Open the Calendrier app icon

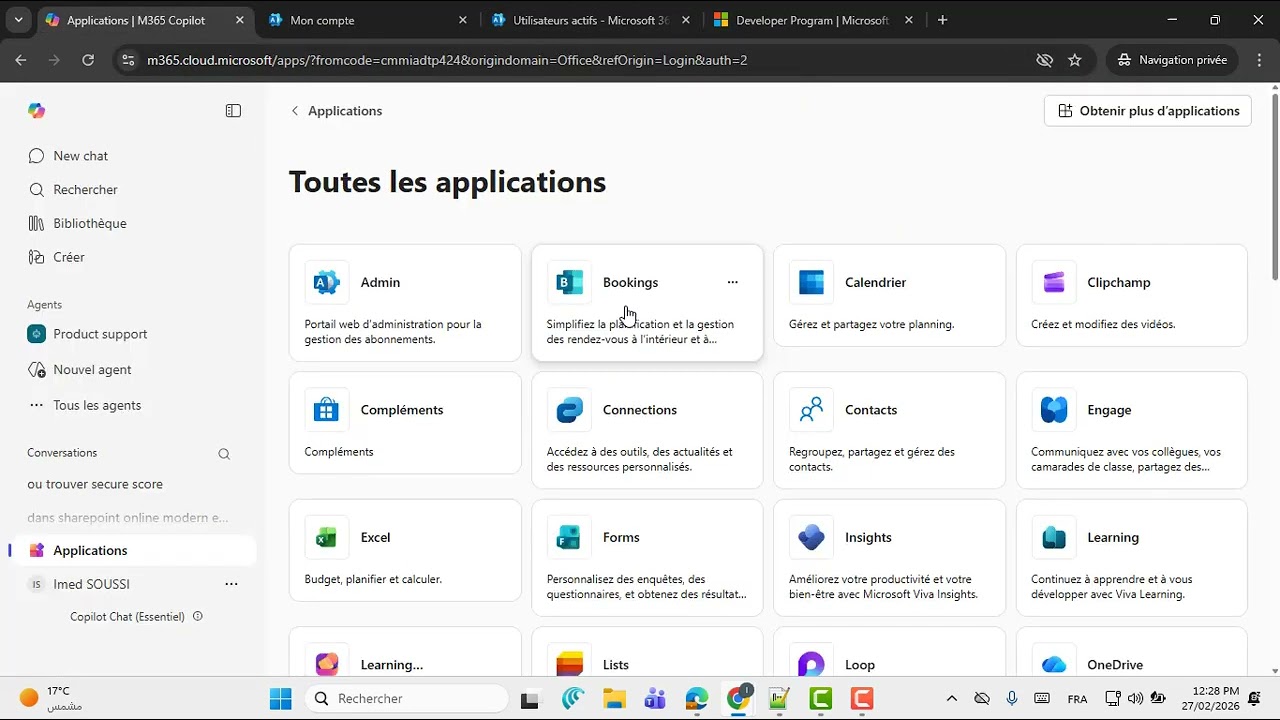[x=811, y=282]
